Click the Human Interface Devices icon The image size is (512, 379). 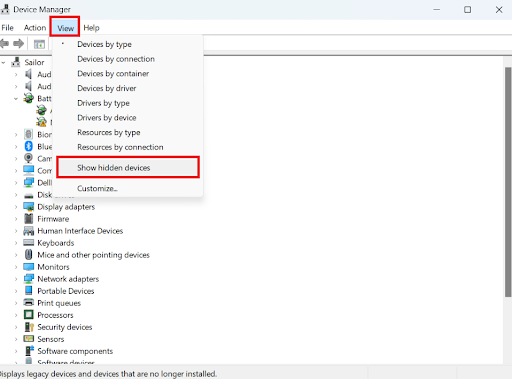(x=29, y=231)
